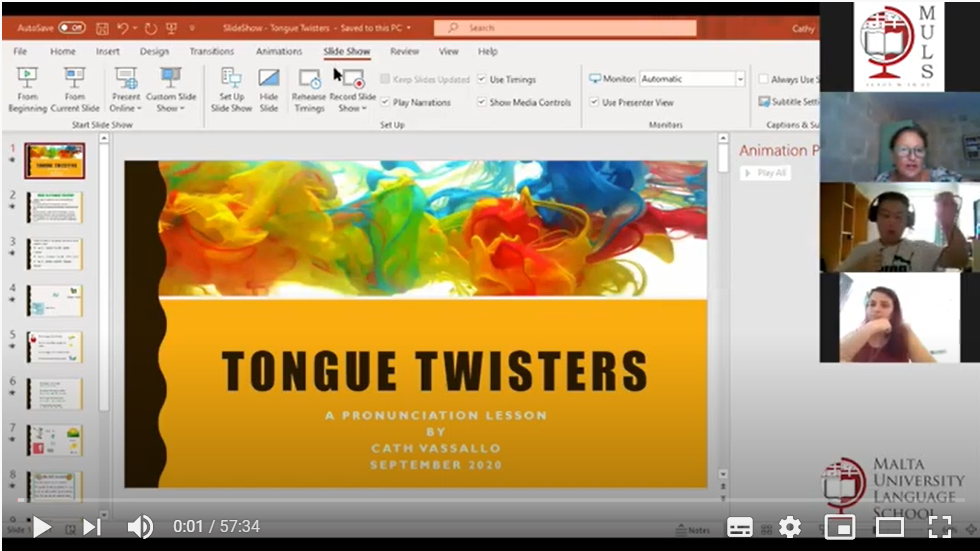Select slide 5 thumbnail
980x551 pixels.
(x=55, y=347)
